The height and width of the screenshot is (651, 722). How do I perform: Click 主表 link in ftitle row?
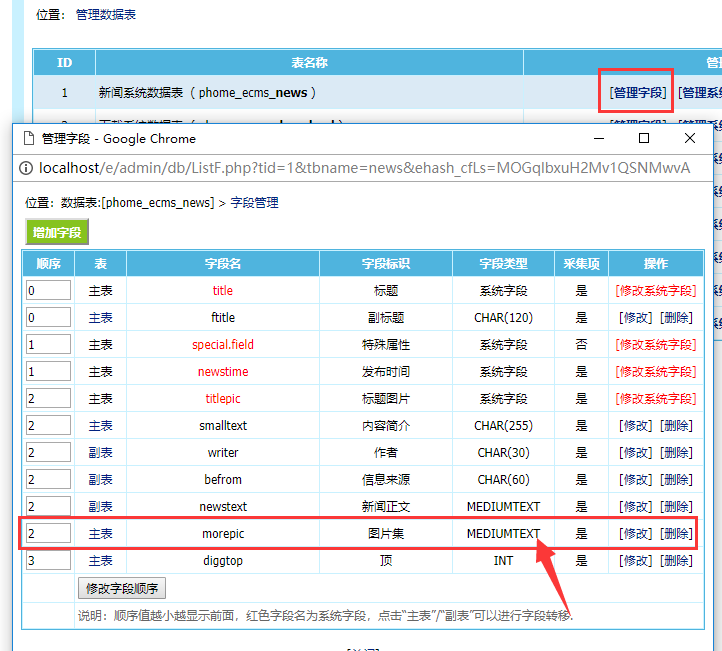tap(100, 318)
